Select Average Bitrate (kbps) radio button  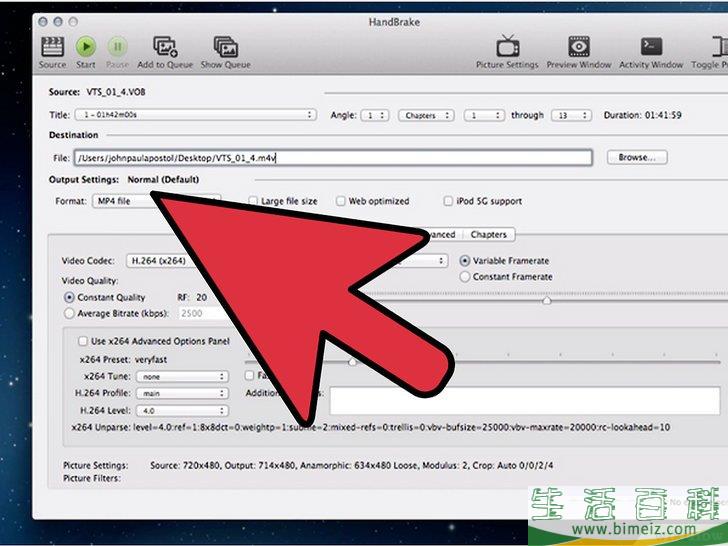click(69, 313)
